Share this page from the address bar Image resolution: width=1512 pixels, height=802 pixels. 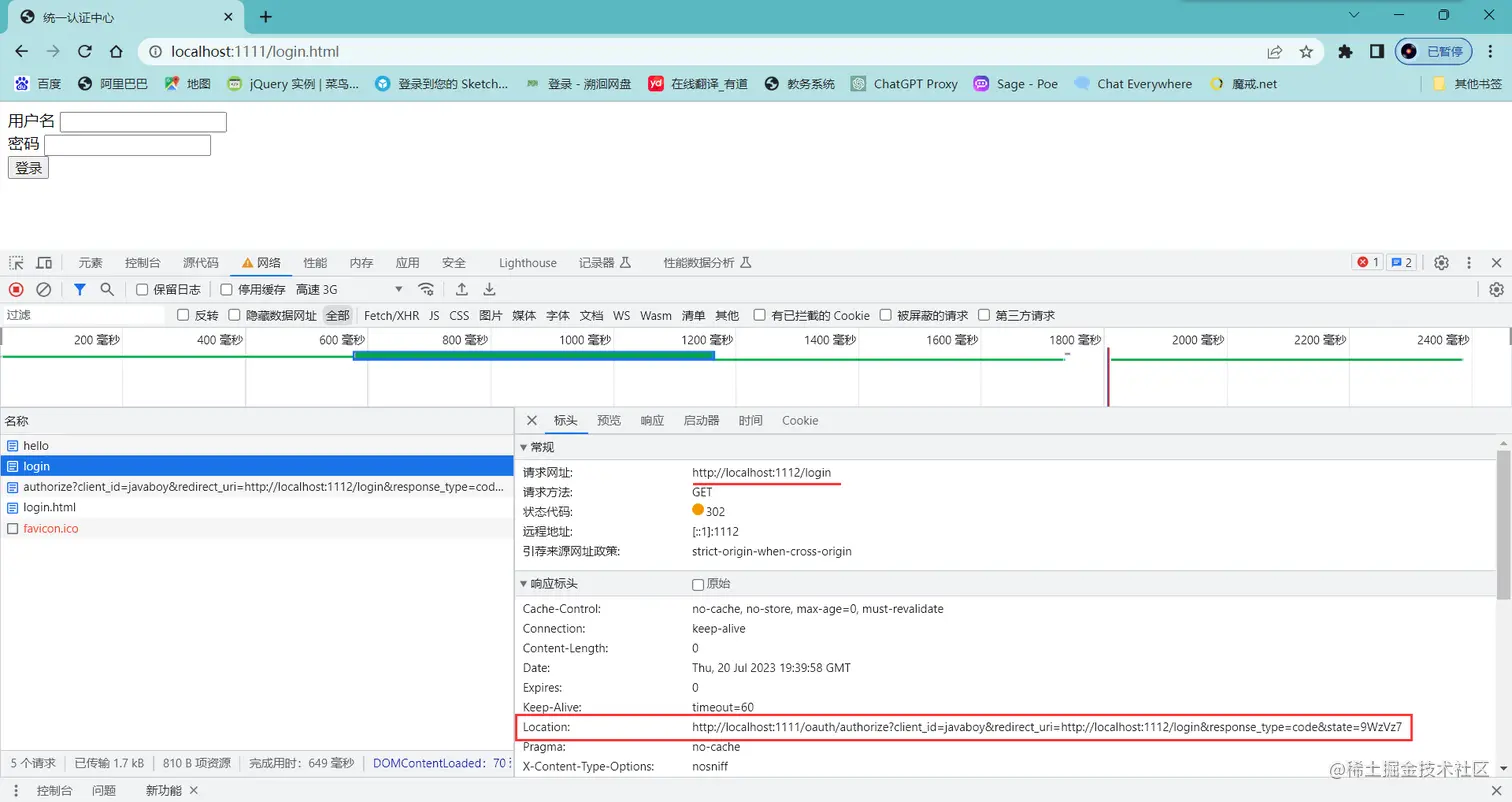pos(1275,52)
